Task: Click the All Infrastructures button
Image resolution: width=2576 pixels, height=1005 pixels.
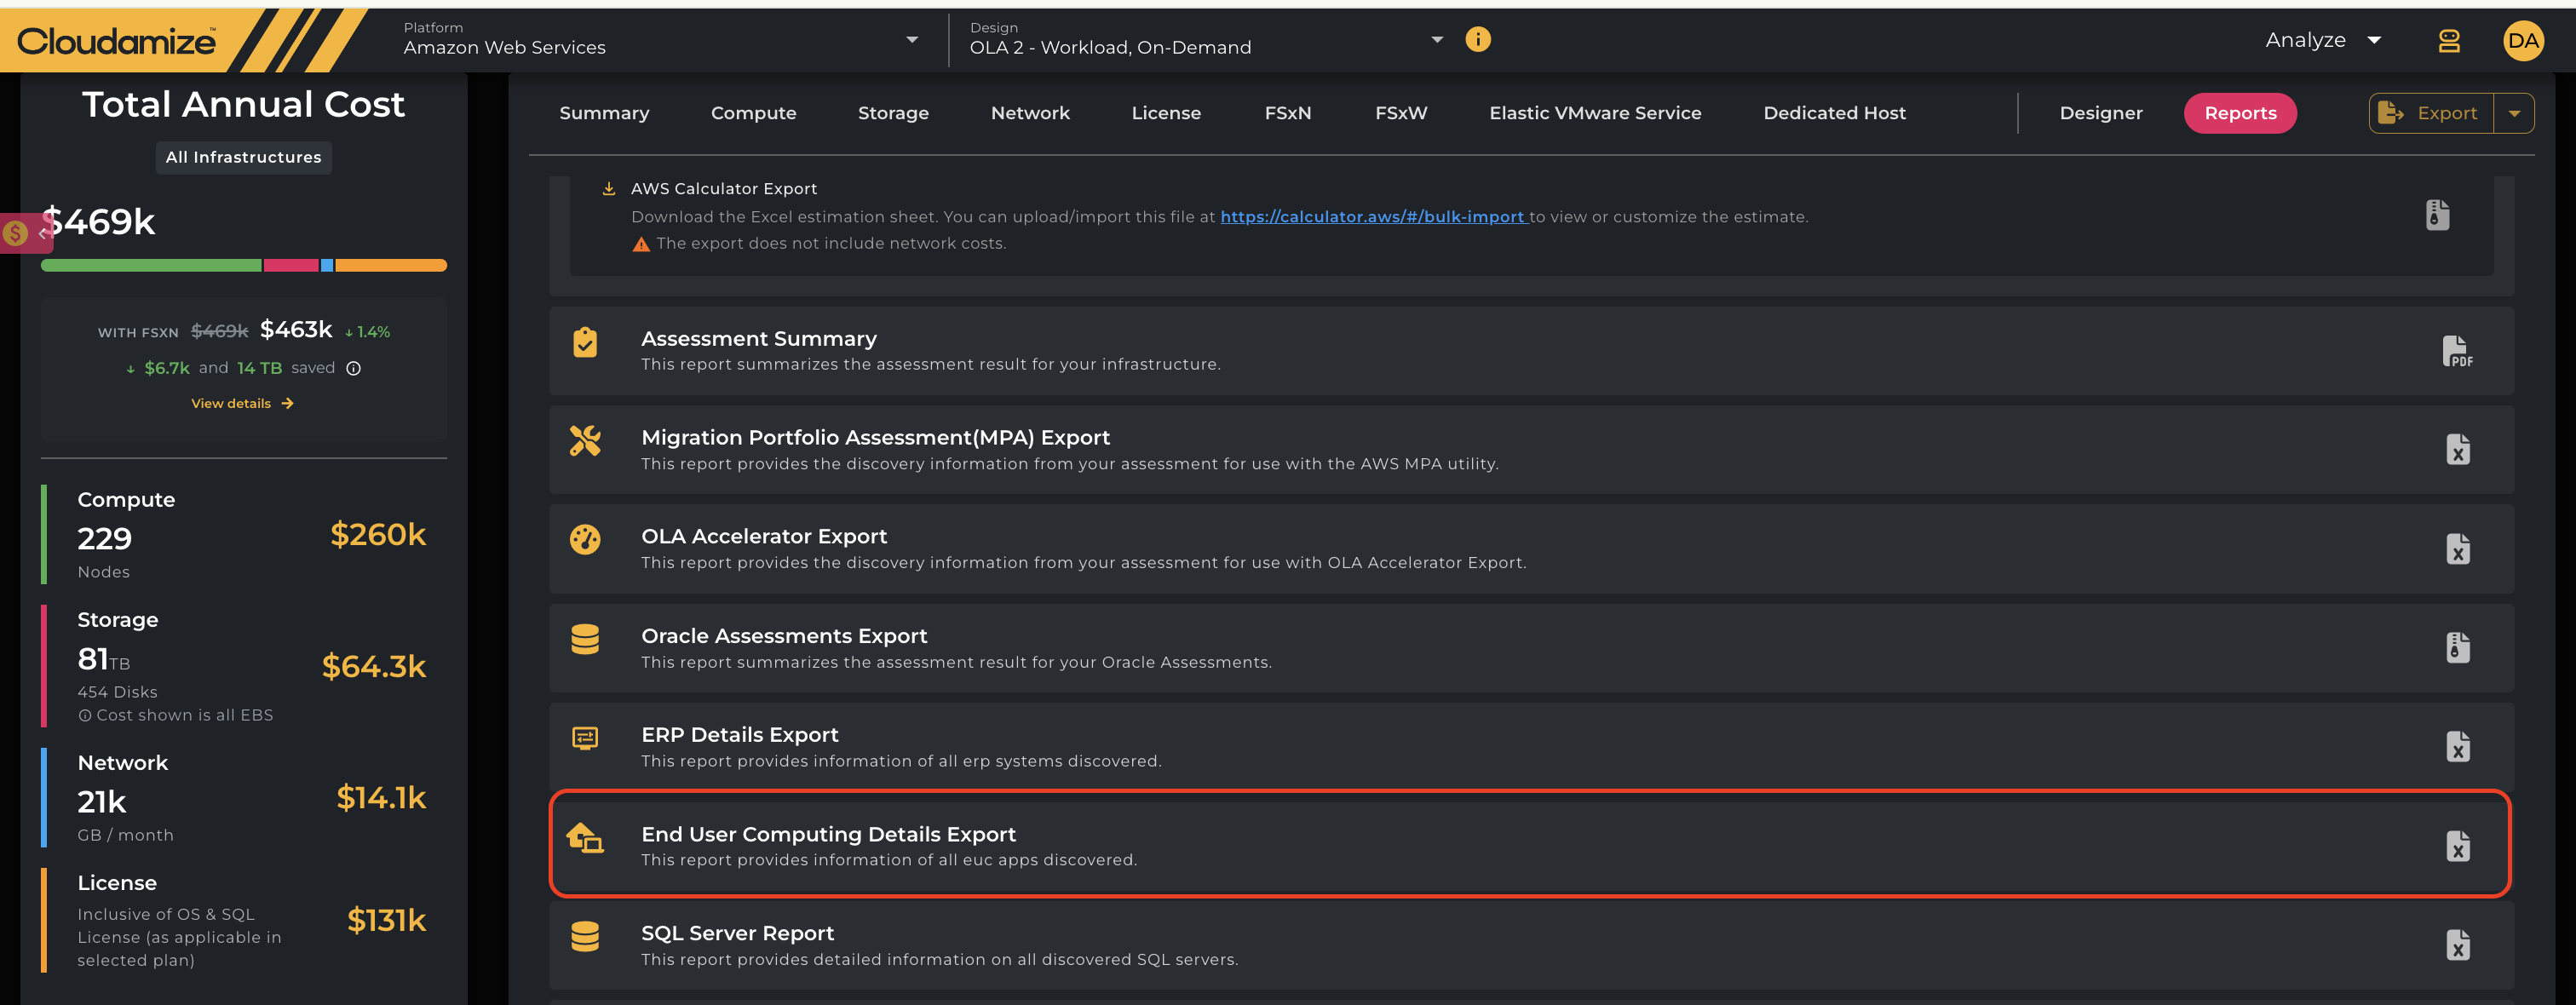Action: click(x=243, y=157)
